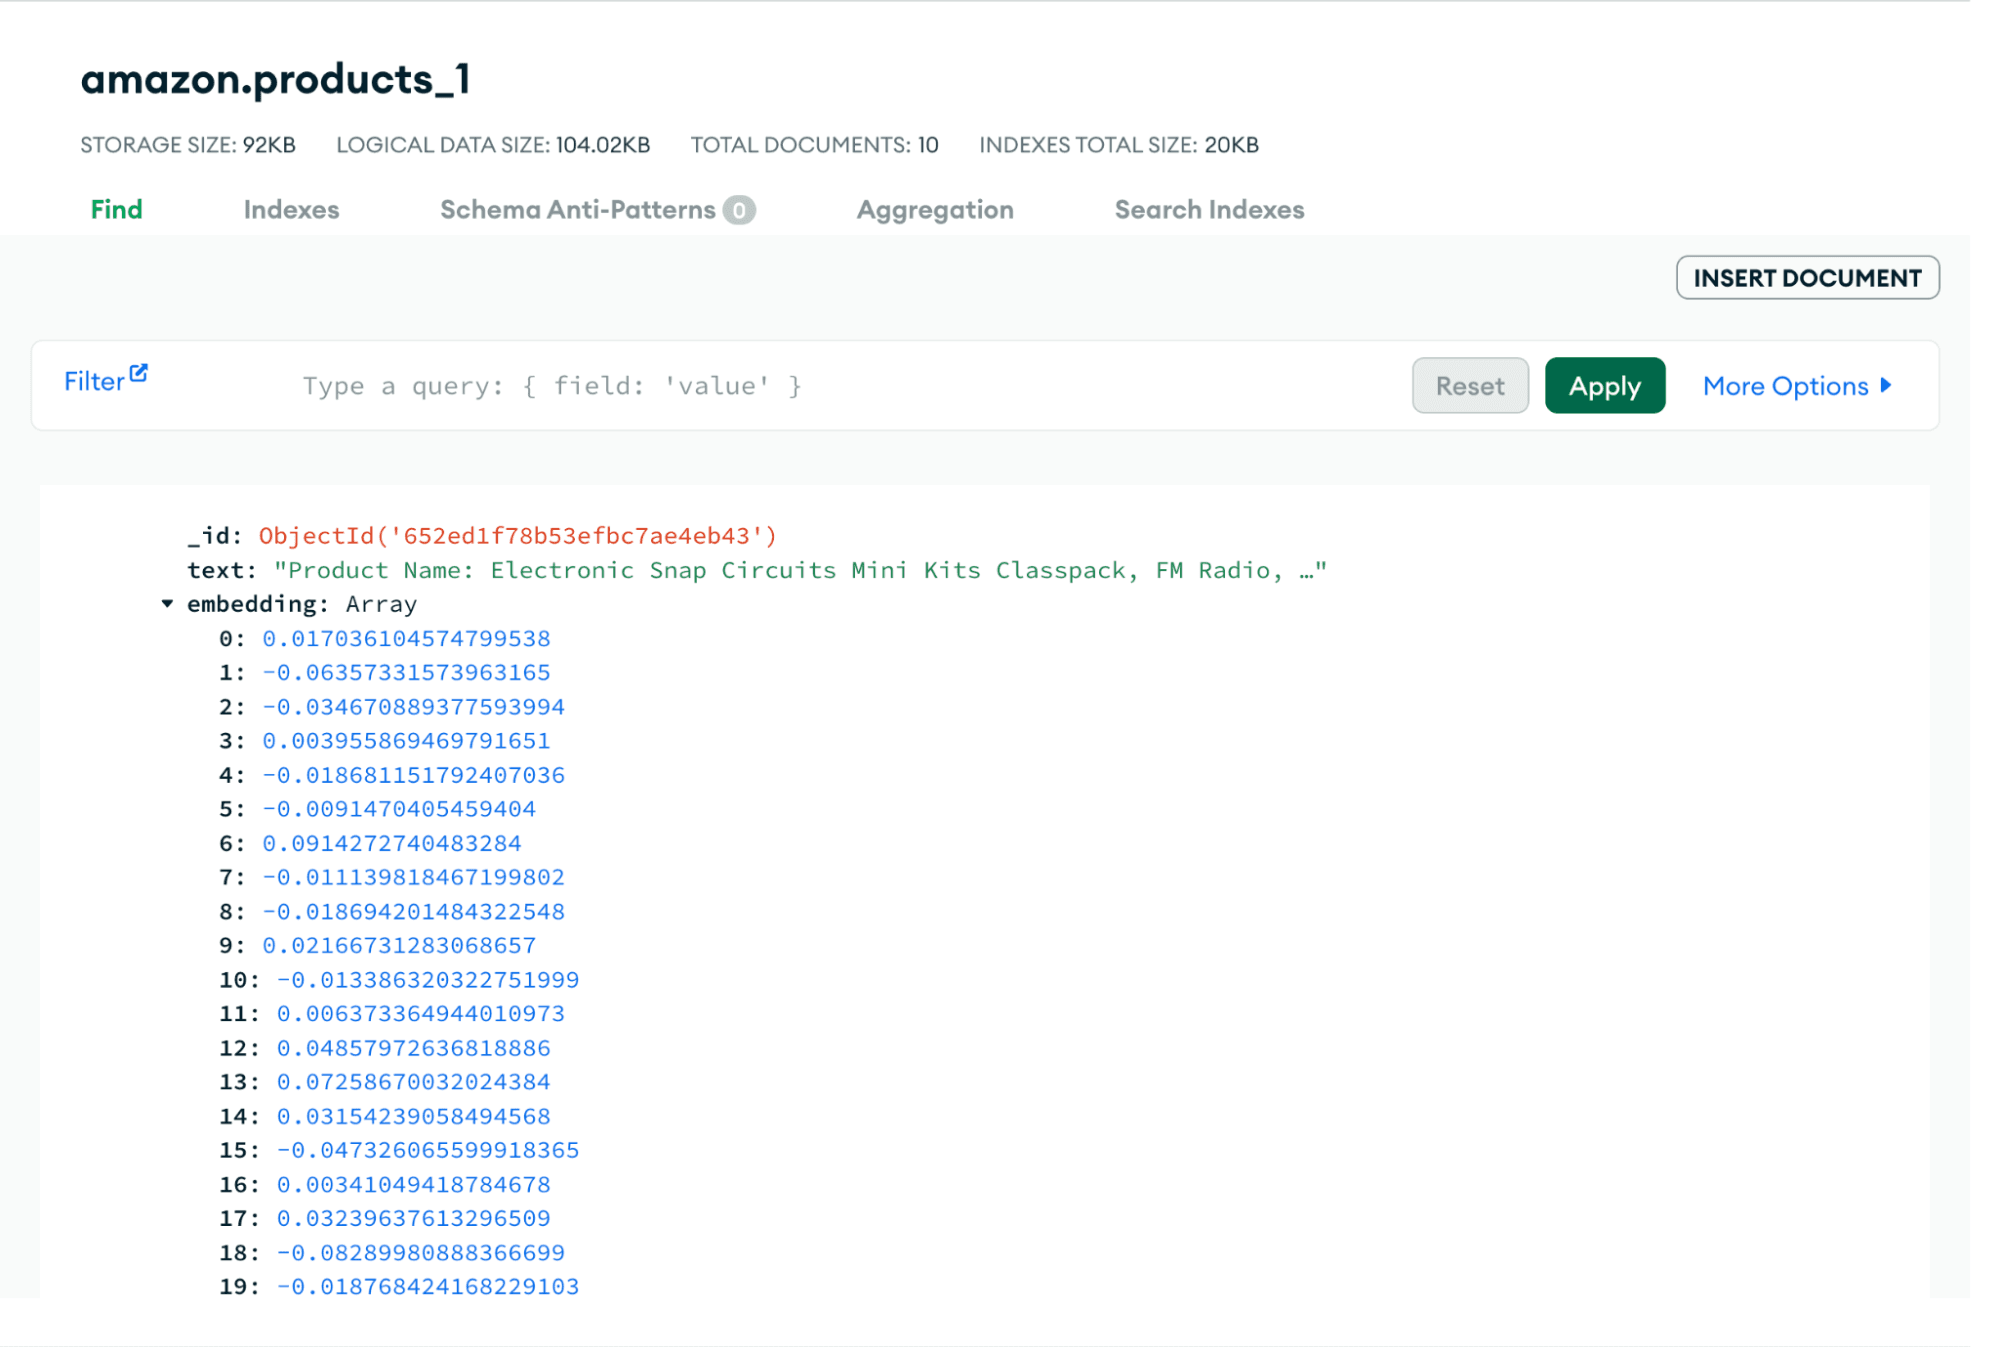
Task: Switch to the Indexes tab
Action: [292, 209]
